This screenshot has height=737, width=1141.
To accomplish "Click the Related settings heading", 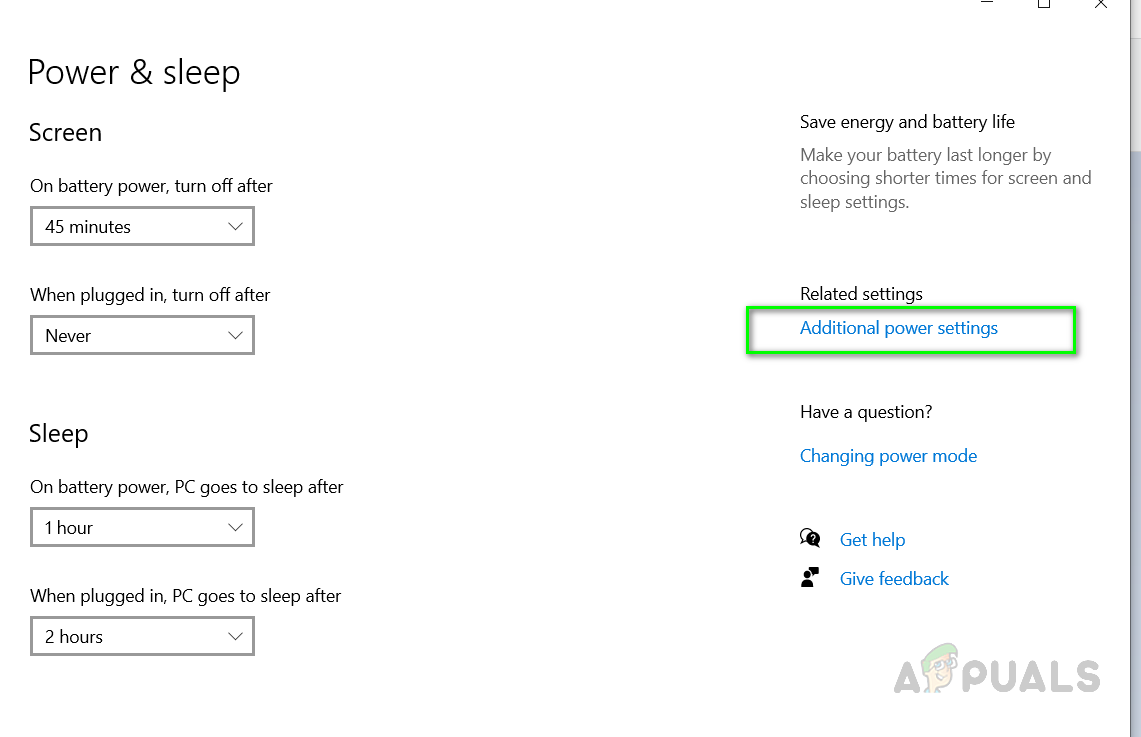I will [861, 294].
